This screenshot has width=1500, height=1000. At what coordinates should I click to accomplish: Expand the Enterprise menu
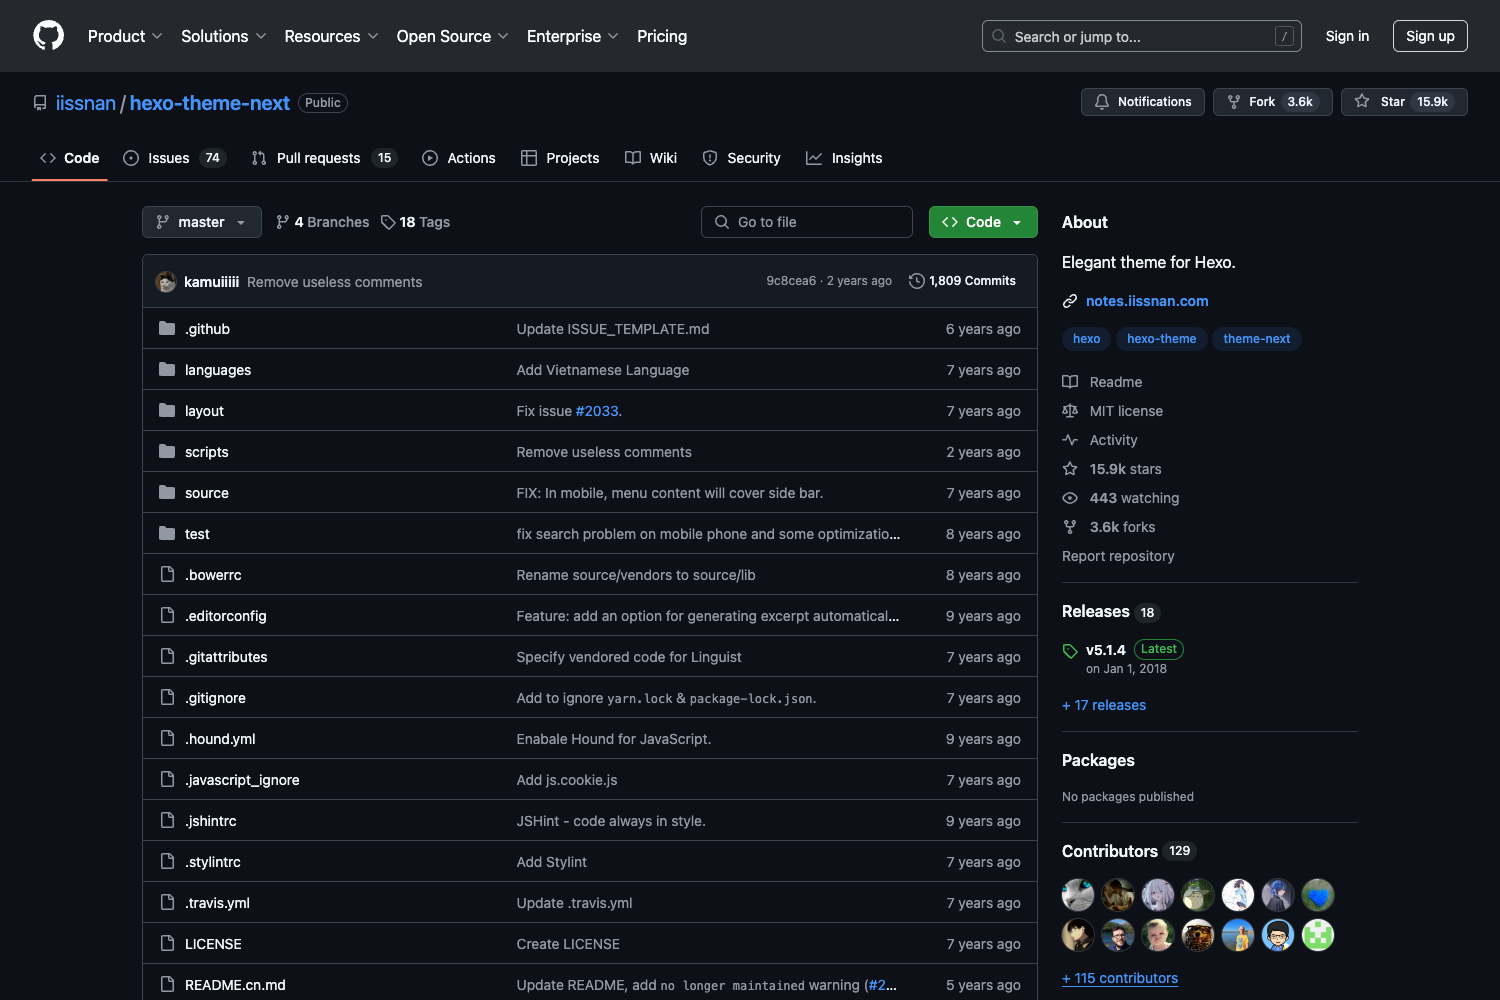click(573, 36)
